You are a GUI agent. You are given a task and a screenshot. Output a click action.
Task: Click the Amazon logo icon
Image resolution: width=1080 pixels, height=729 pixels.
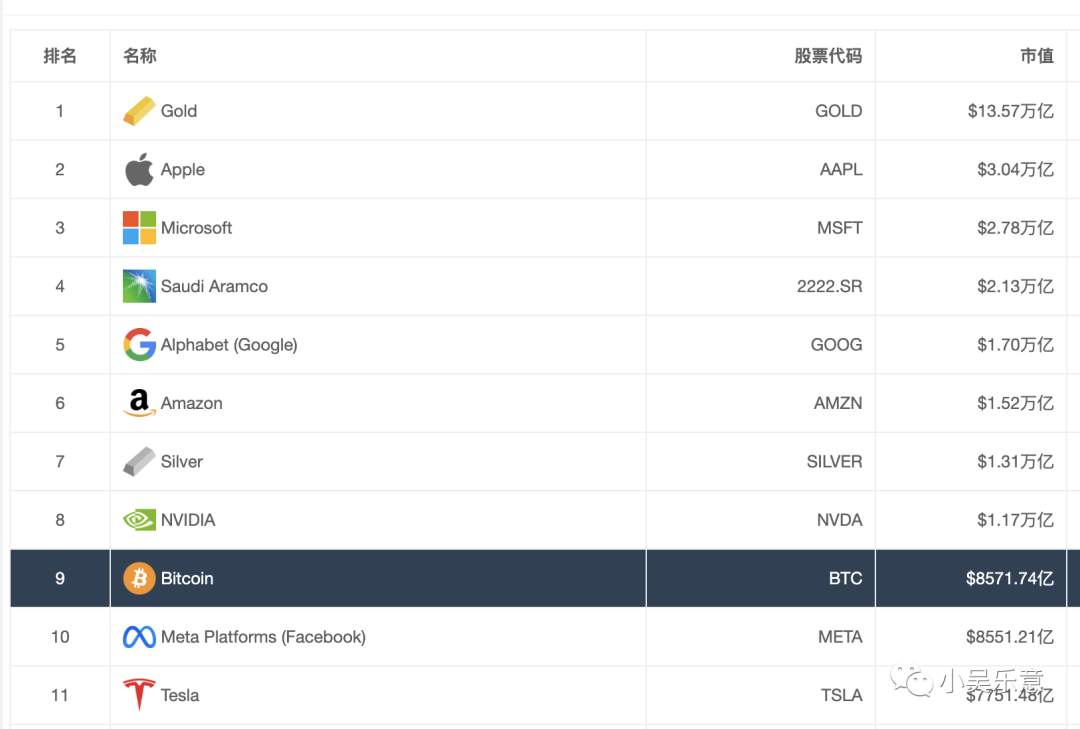click(139, 403)
